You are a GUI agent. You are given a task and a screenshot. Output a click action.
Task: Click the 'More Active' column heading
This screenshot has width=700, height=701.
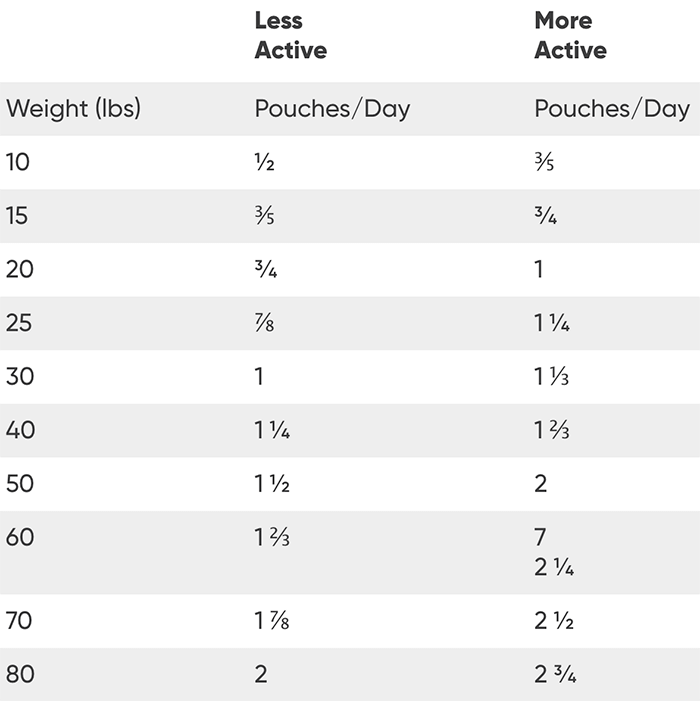coord(570,35)
